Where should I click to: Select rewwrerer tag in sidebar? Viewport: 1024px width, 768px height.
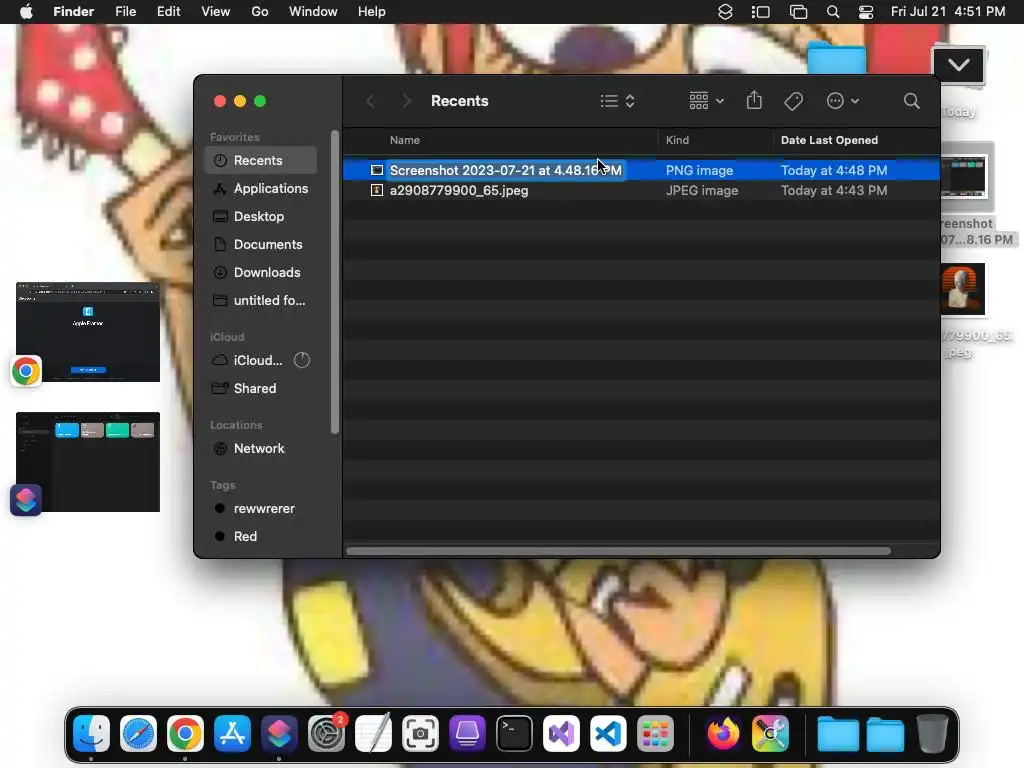click(x=260, y=509)
